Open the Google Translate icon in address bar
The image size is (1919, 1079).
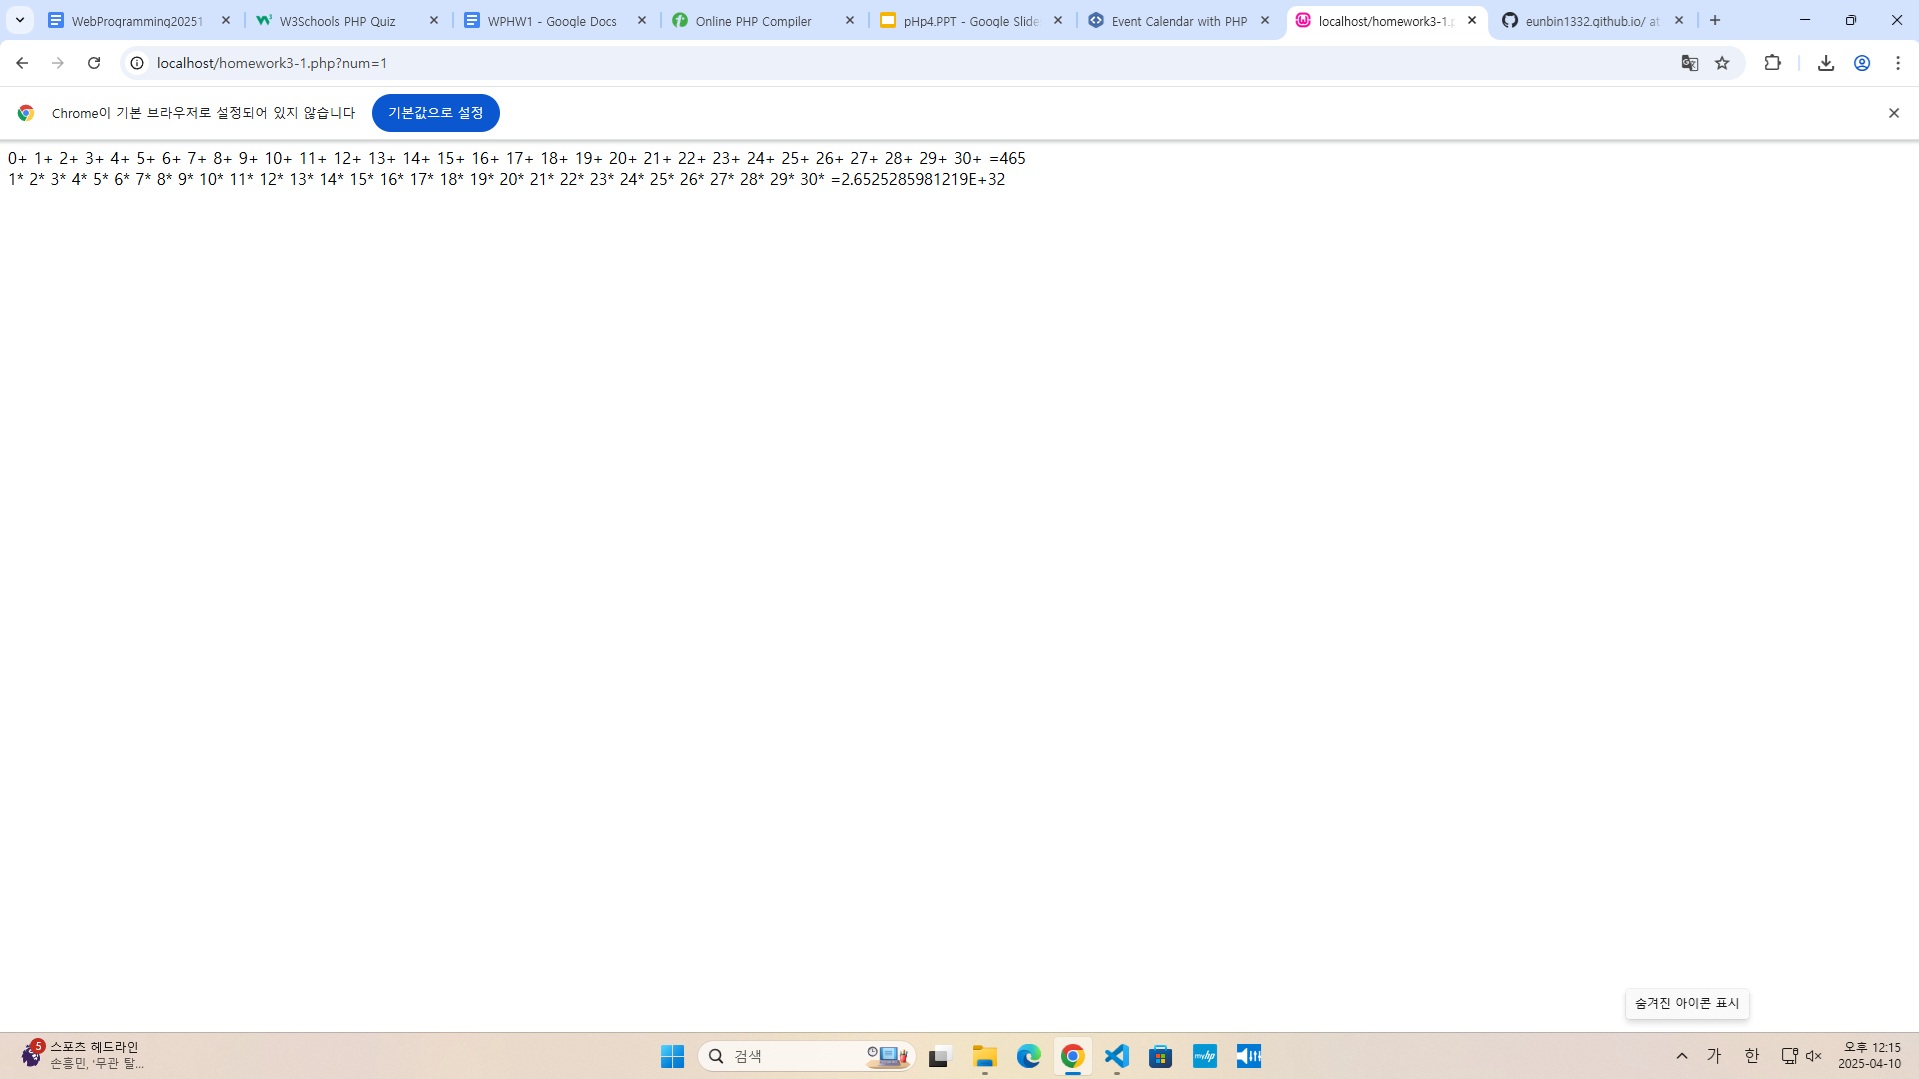(1689, 62)
